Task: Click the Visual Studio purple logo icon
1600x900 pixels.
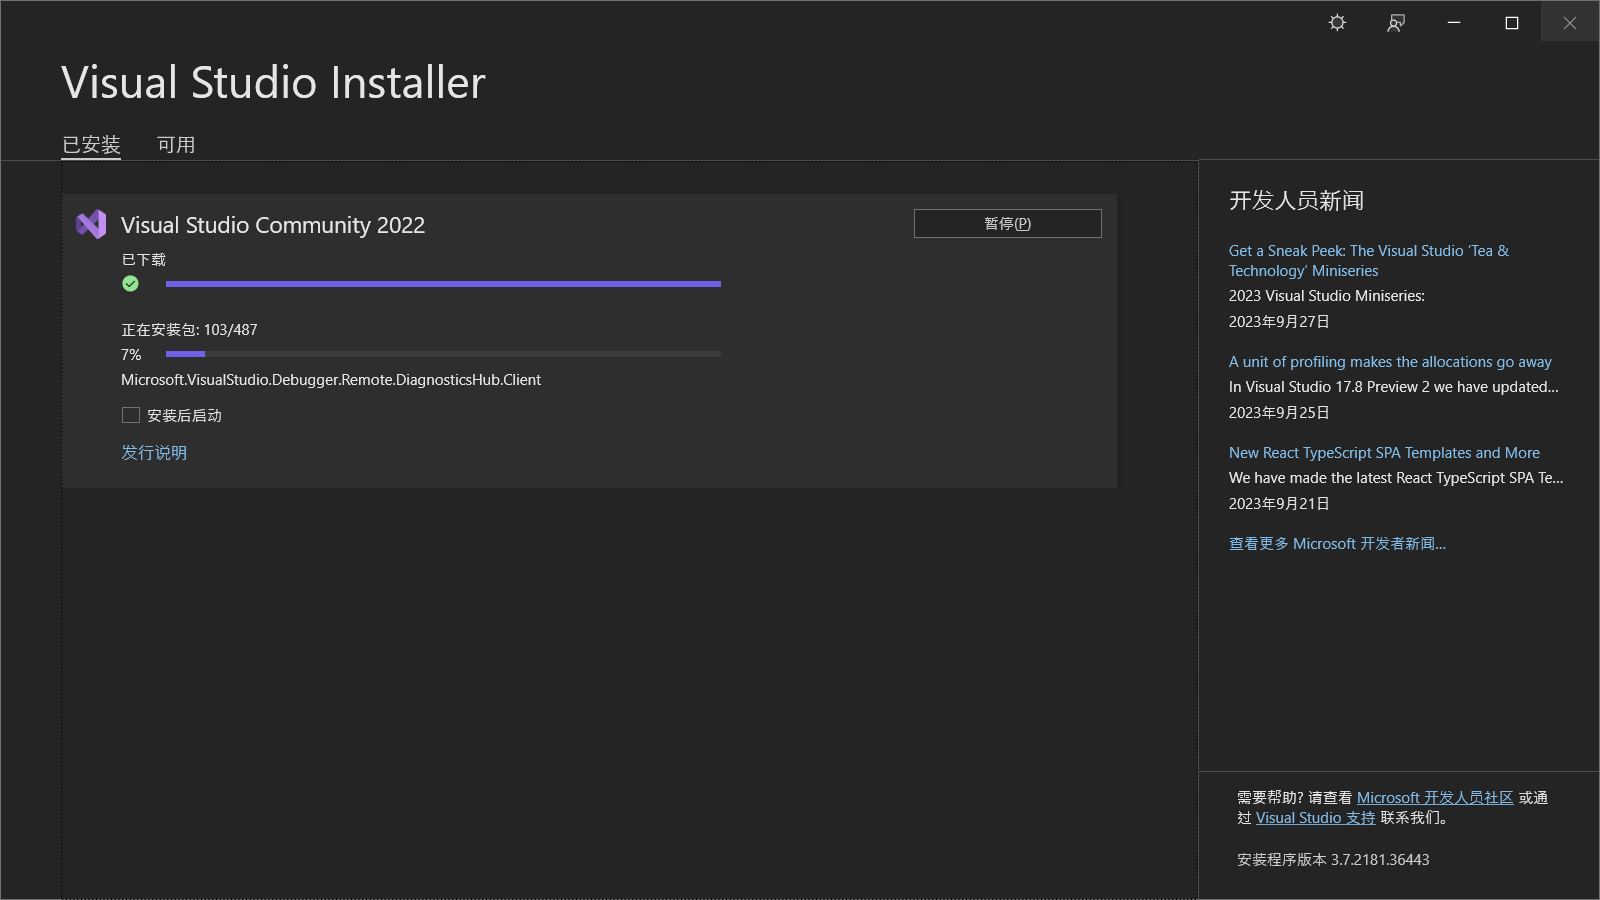Action: tap(91, 224)
